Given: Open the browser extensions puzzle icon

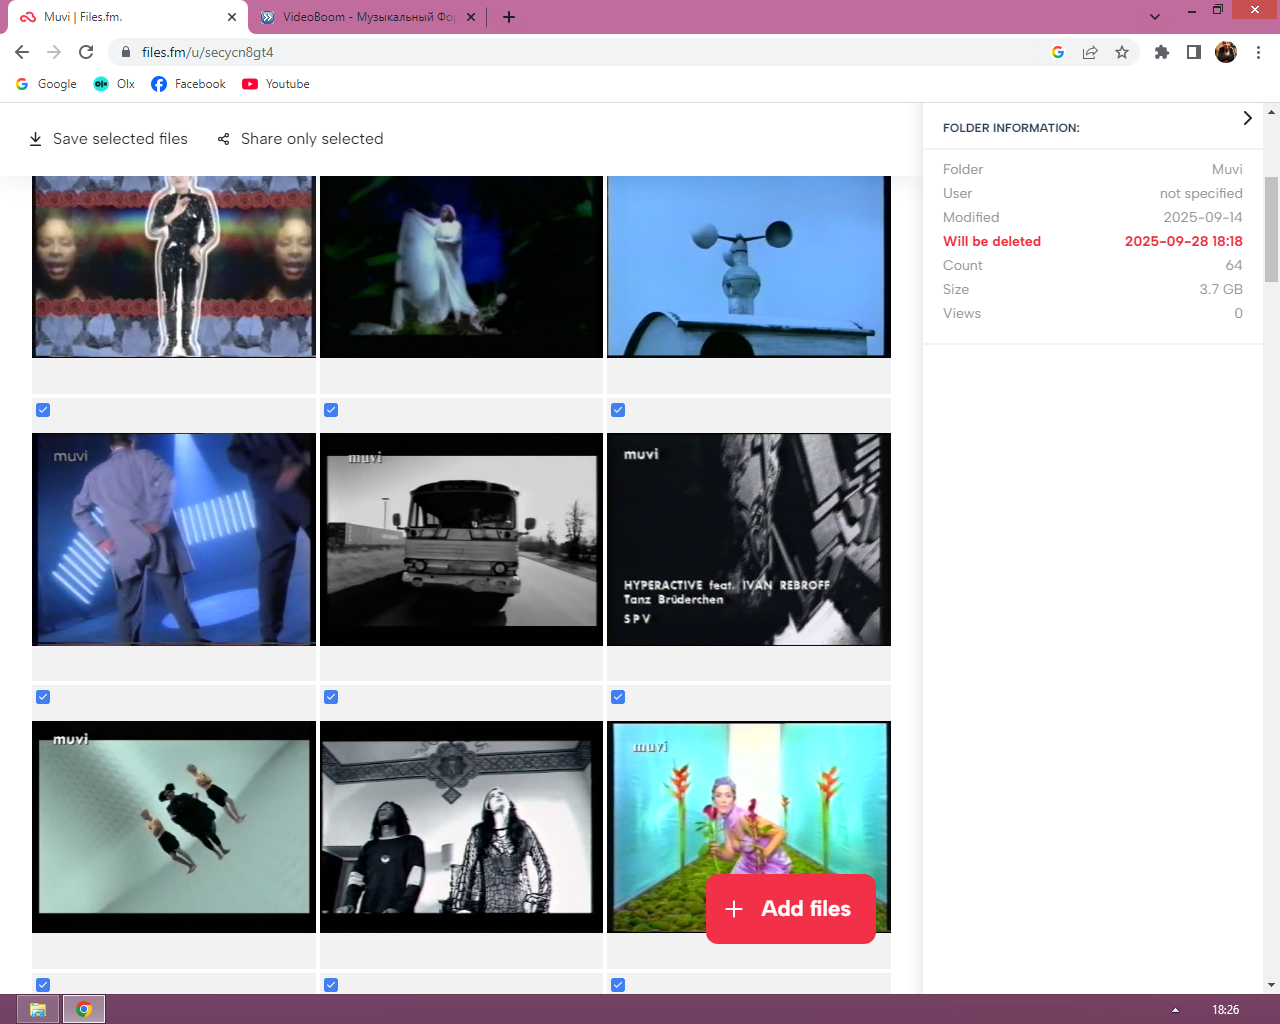Looking at the screenshot, I should click(x=1161, y=52).
